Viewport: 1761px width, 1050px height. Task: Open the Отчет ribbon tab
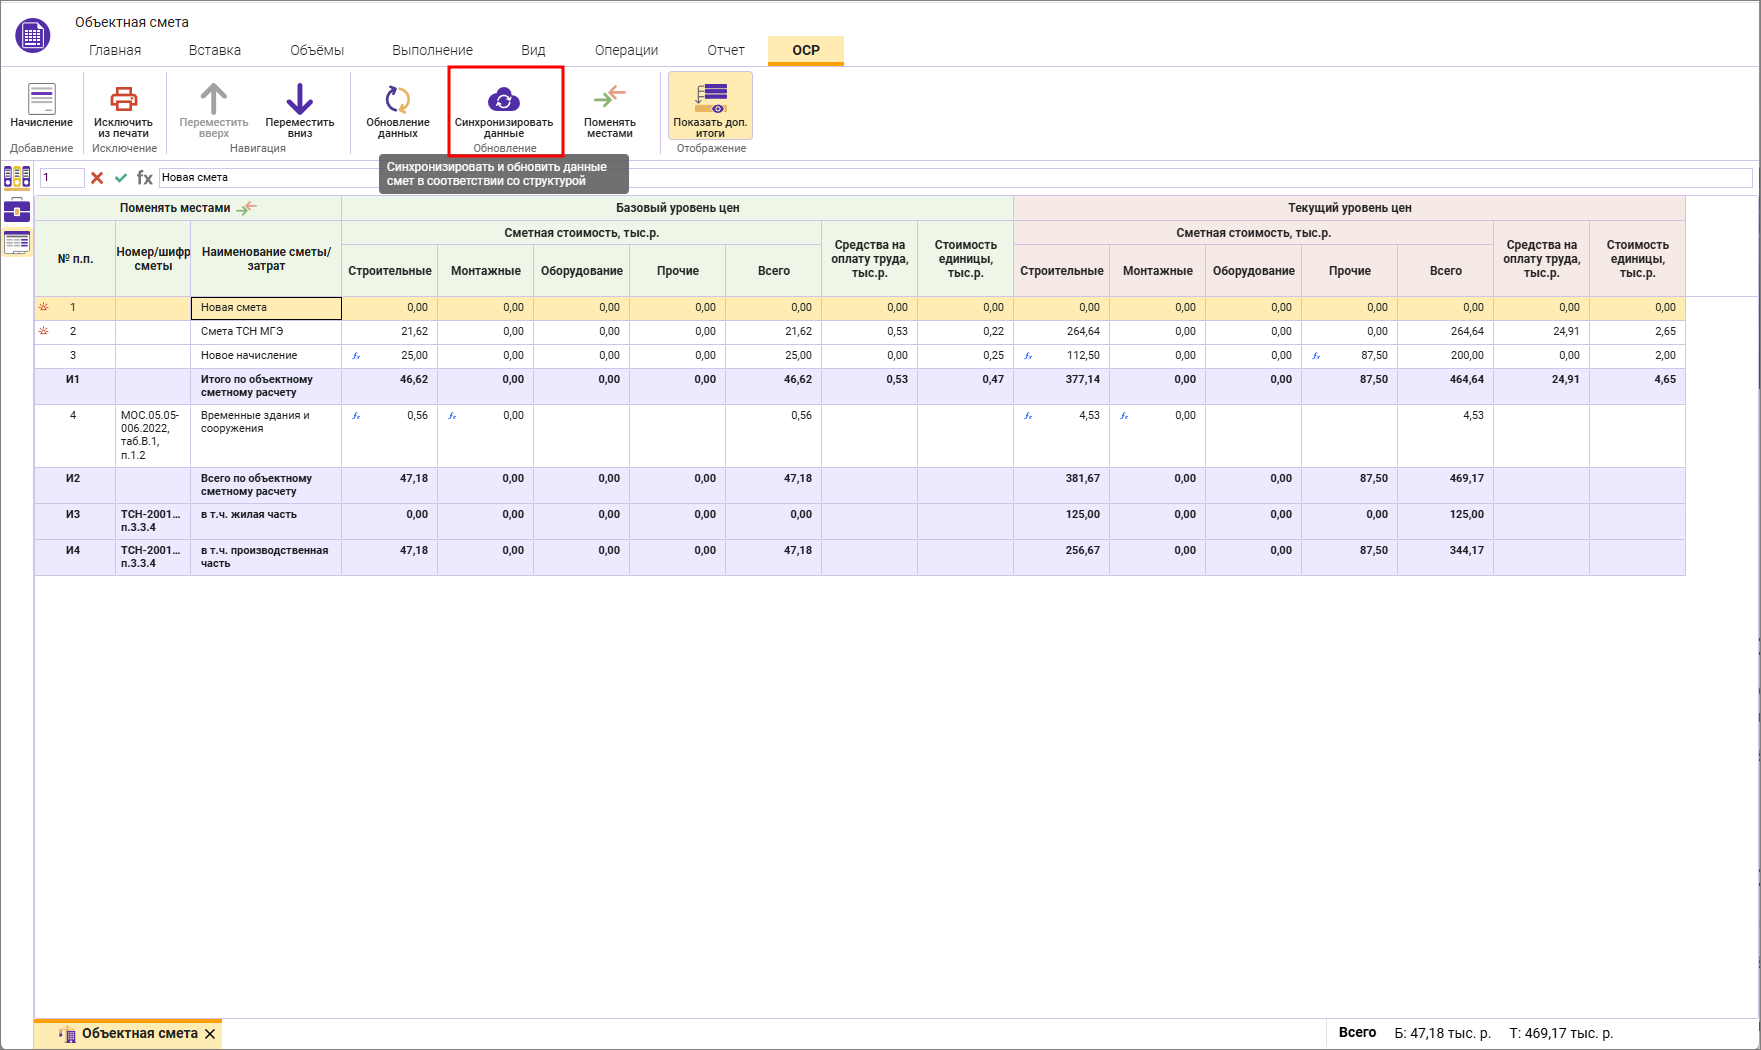coord(726,50)
